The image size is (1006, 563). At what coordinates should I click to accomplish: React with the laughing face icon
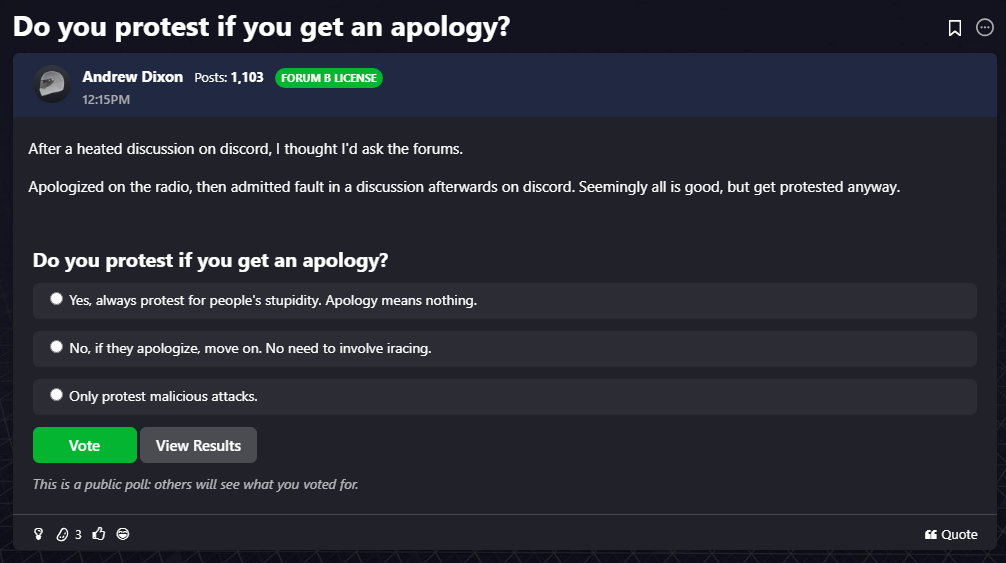(x=123, y=534)
